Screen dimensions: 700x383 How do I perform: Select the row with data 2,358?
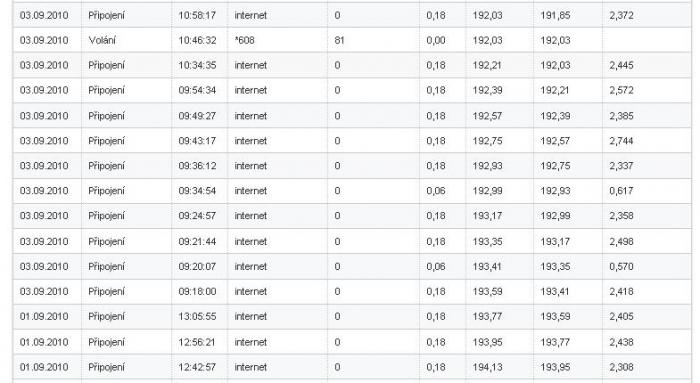pos(352,216)
